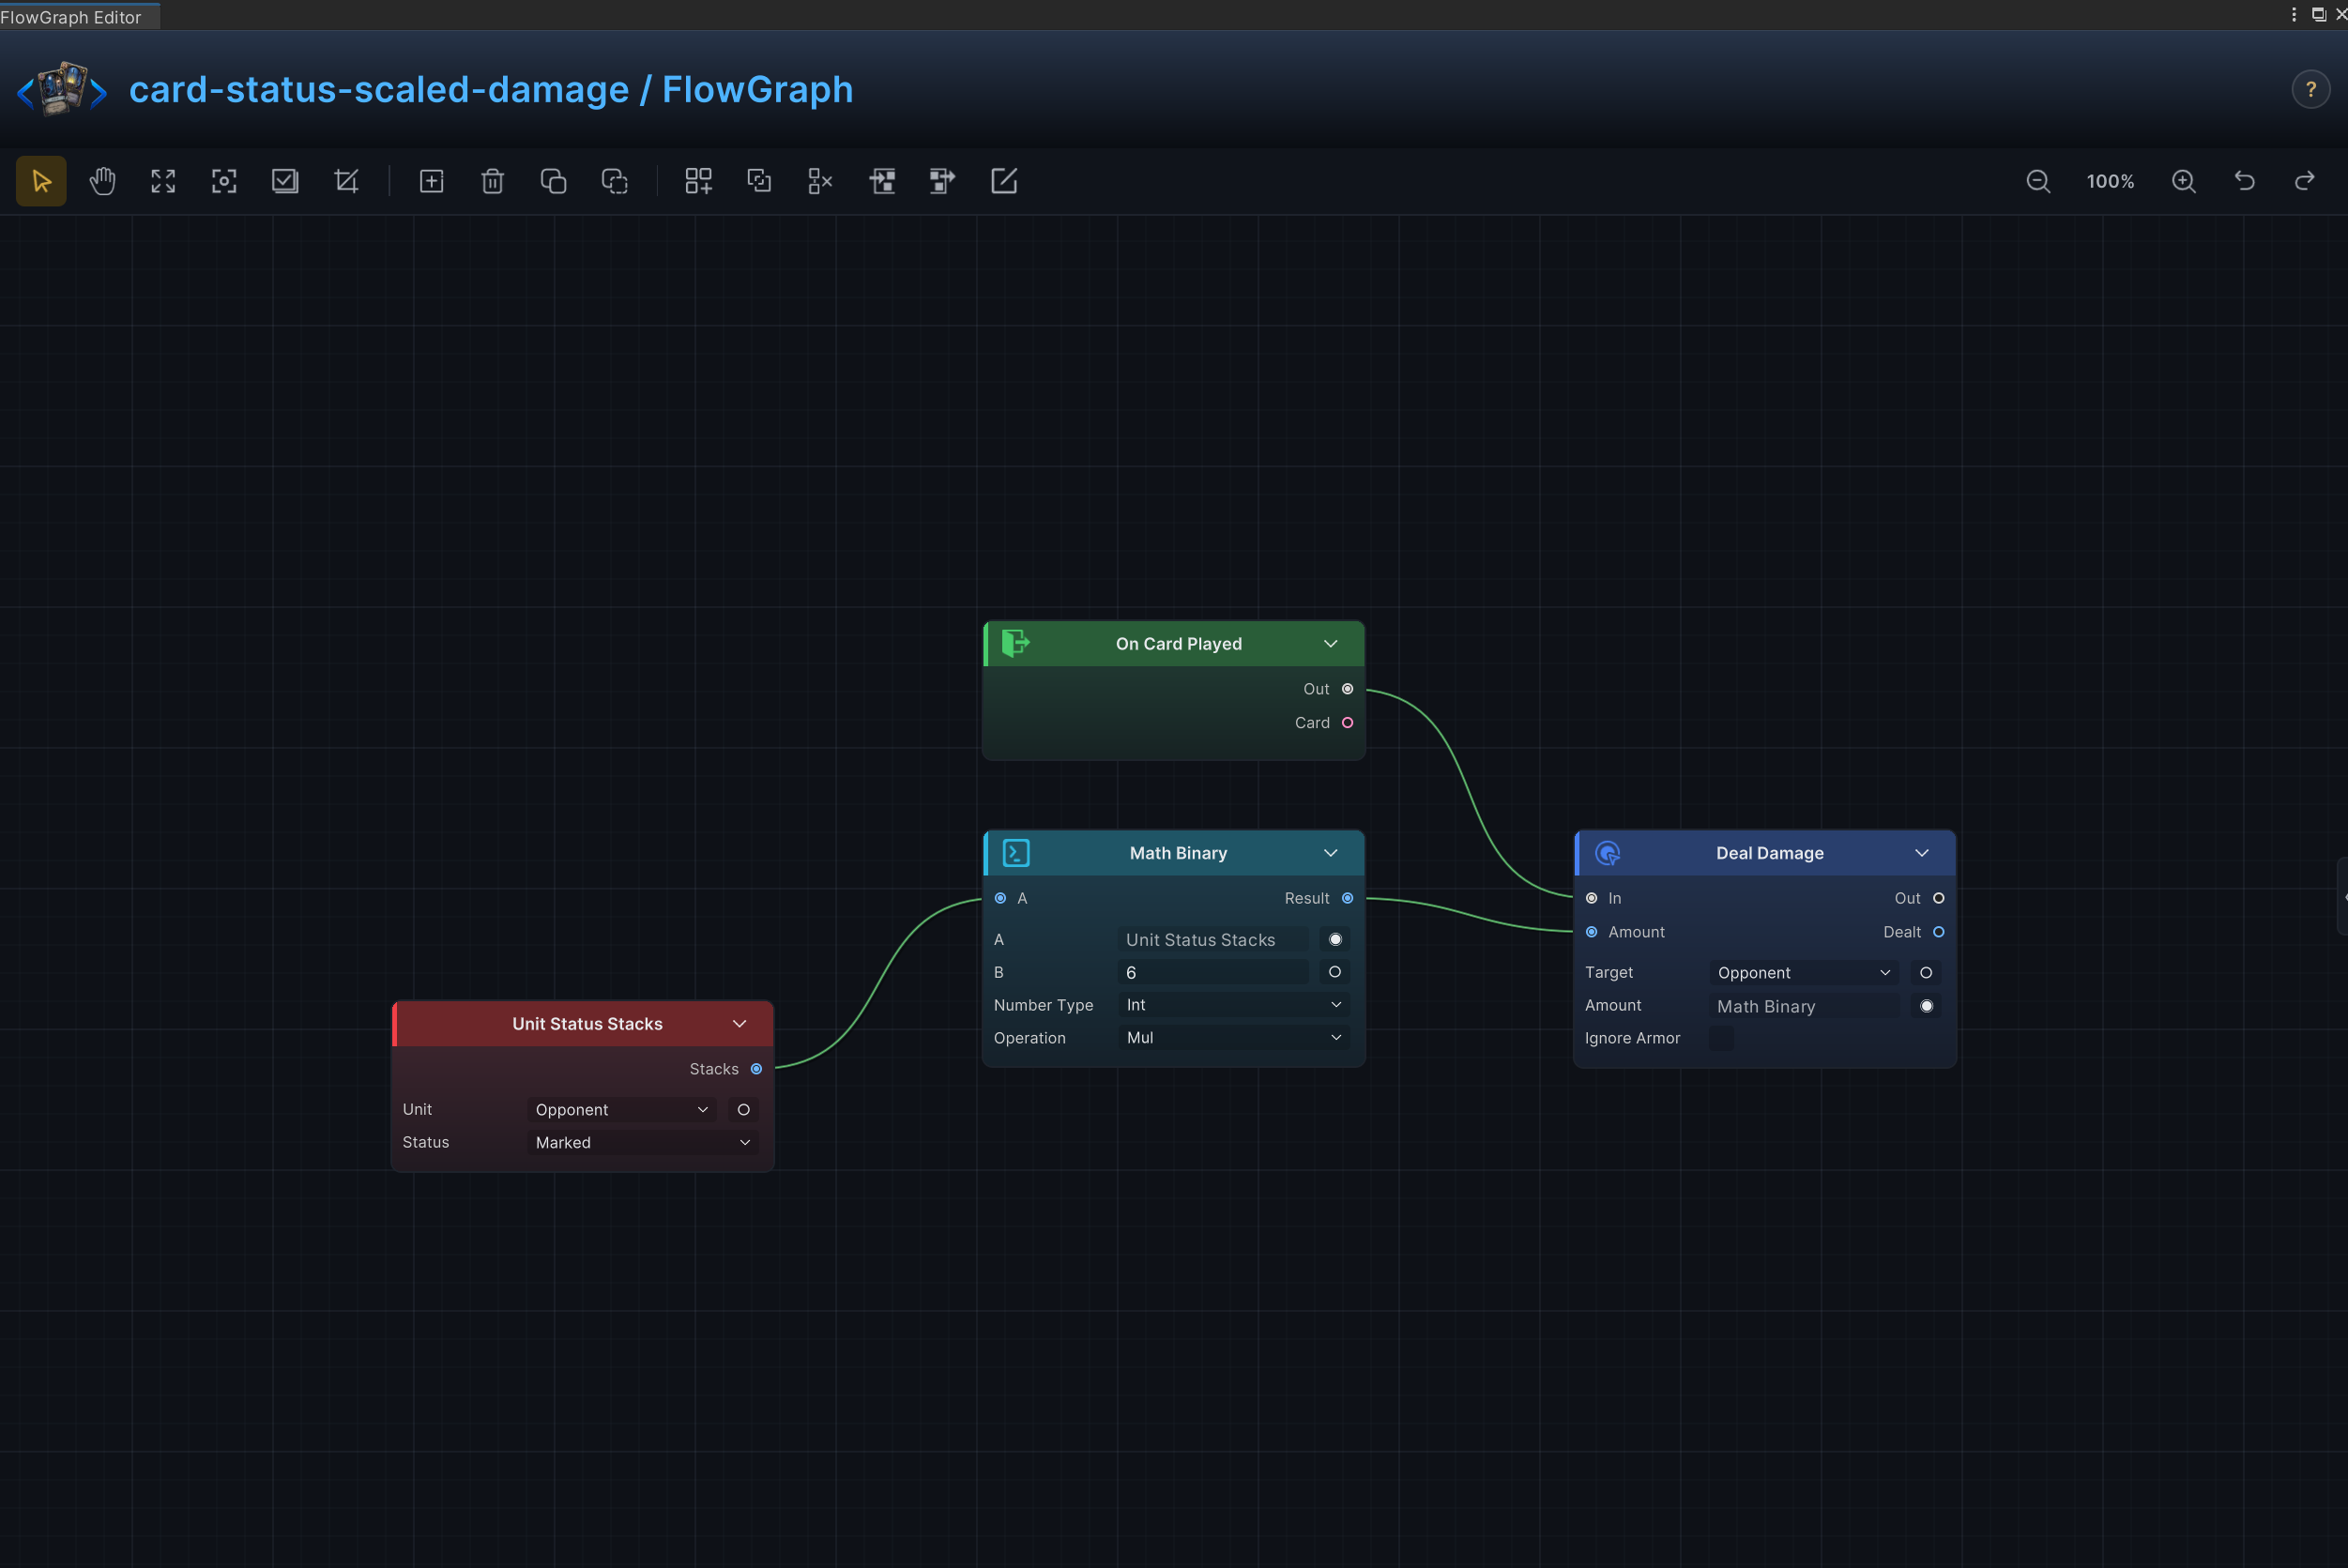Click the Stacks output port
The height and width of the screenshot is (1568, 2348).
point(756,1069)
